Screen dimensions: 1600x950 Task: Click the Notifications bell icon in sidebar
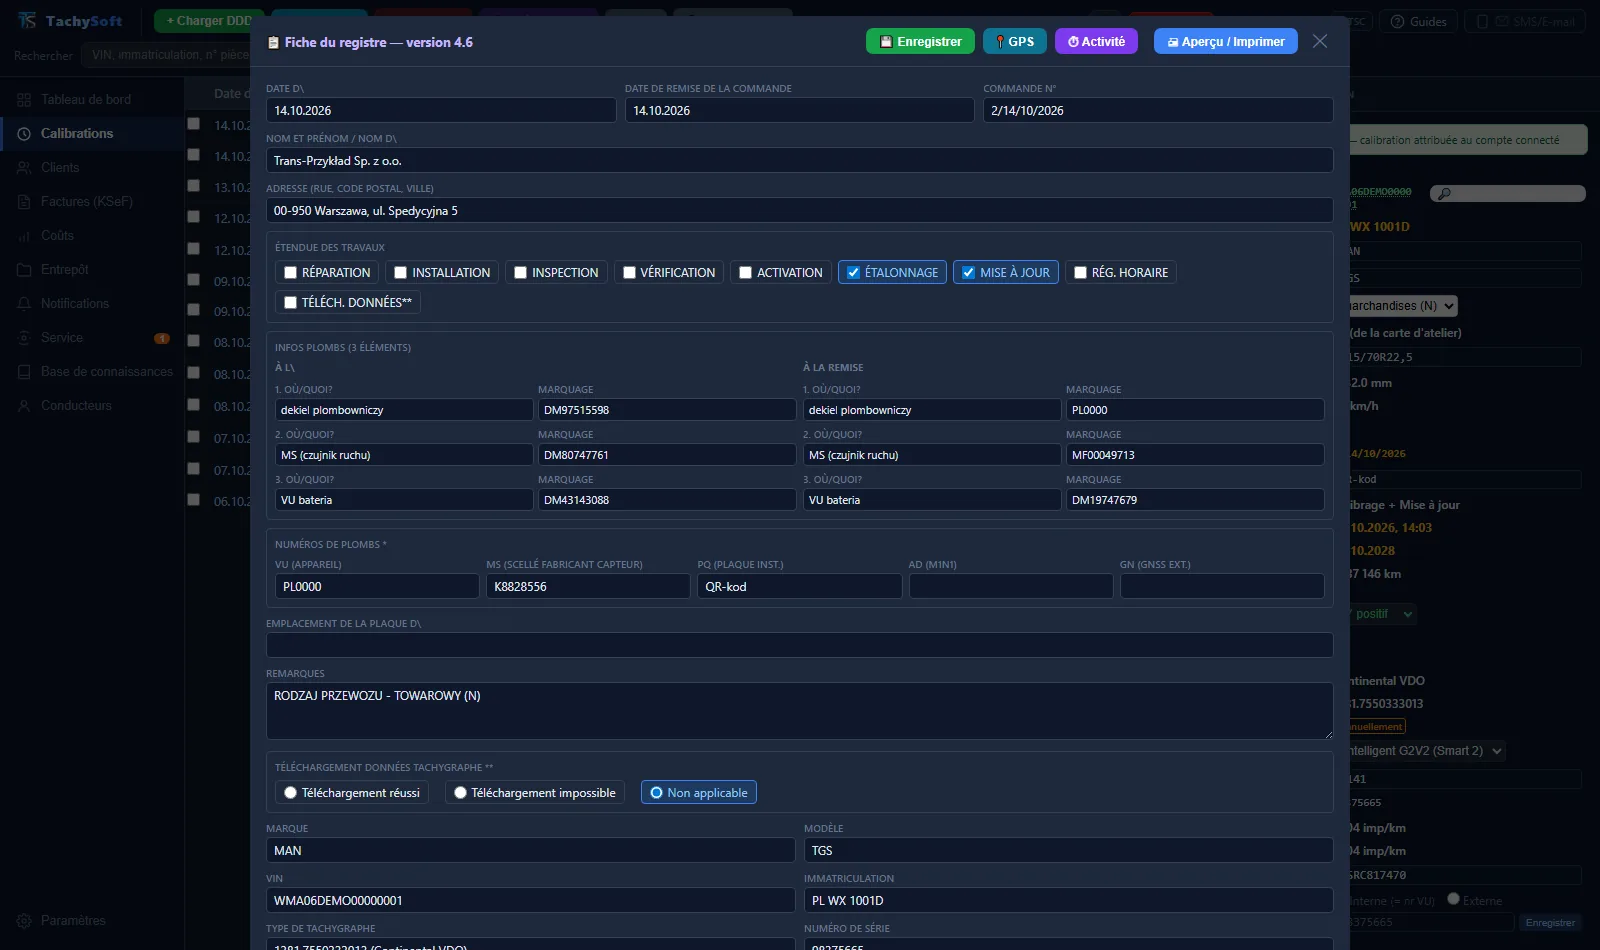(24, 304)
